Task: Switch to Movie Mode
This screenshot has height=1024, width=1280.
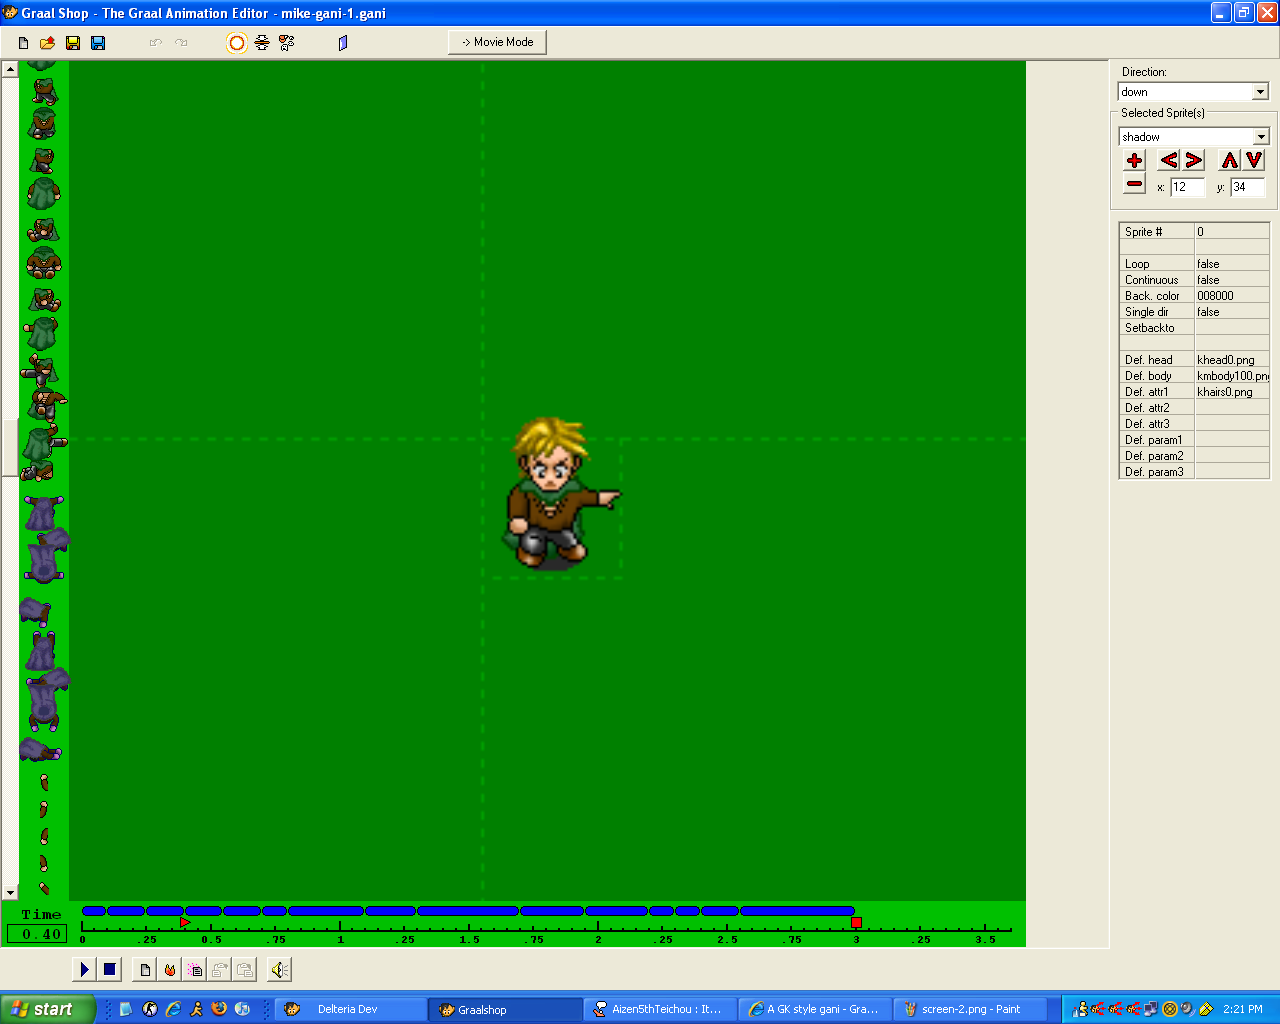Action: tap(497, 42)
